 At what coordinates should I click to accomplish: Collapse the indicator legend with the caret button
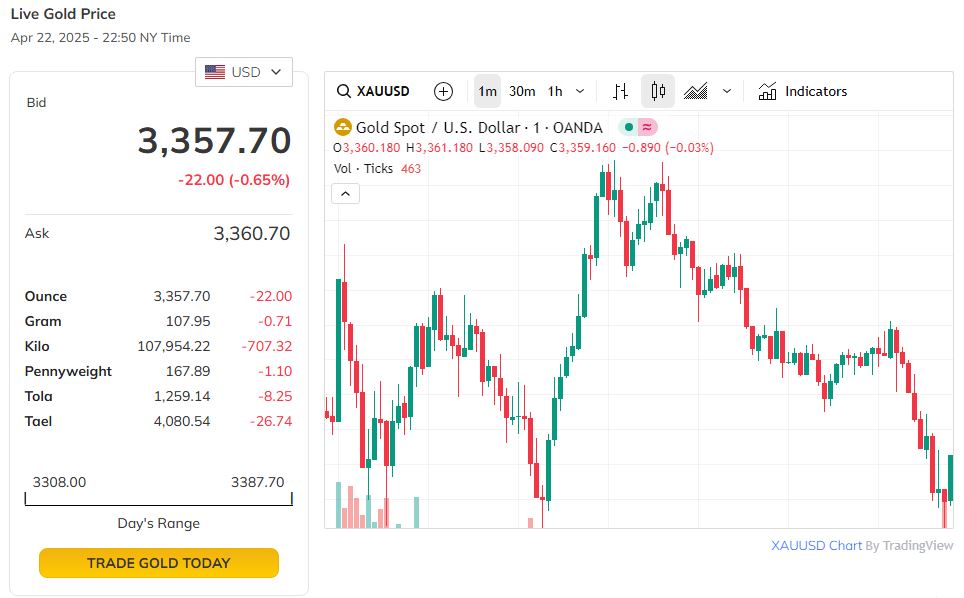point(344,194)
